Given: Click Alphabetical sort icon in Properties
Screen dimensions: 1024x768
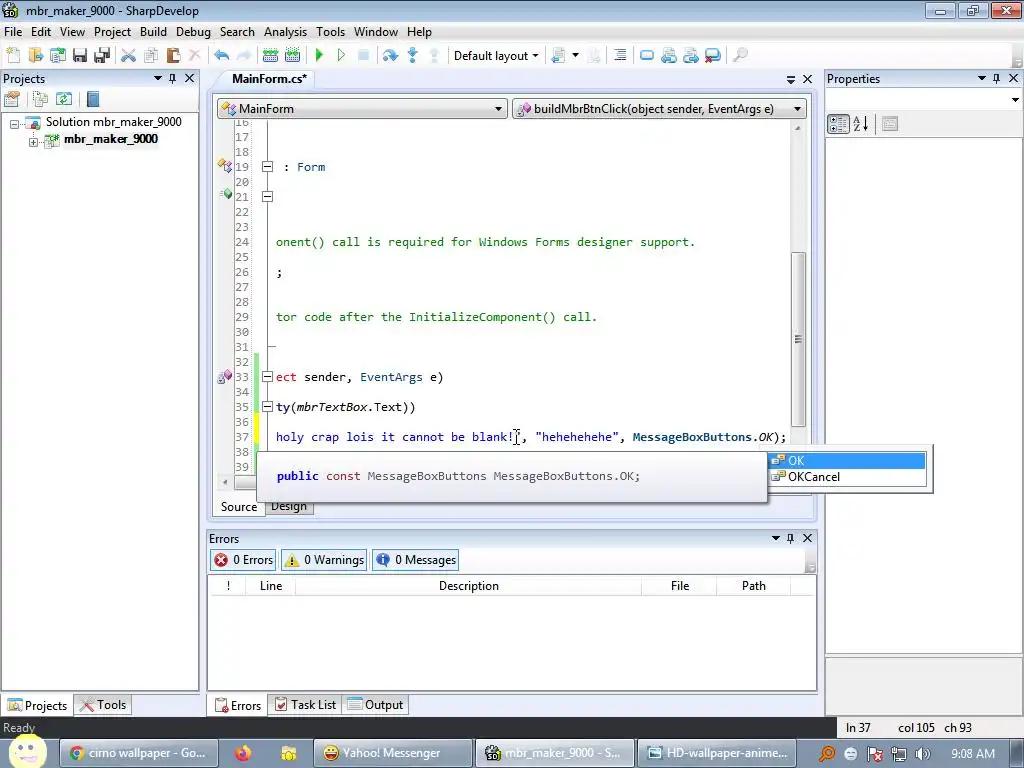Looking at the screenshot, I should [861, 123].
